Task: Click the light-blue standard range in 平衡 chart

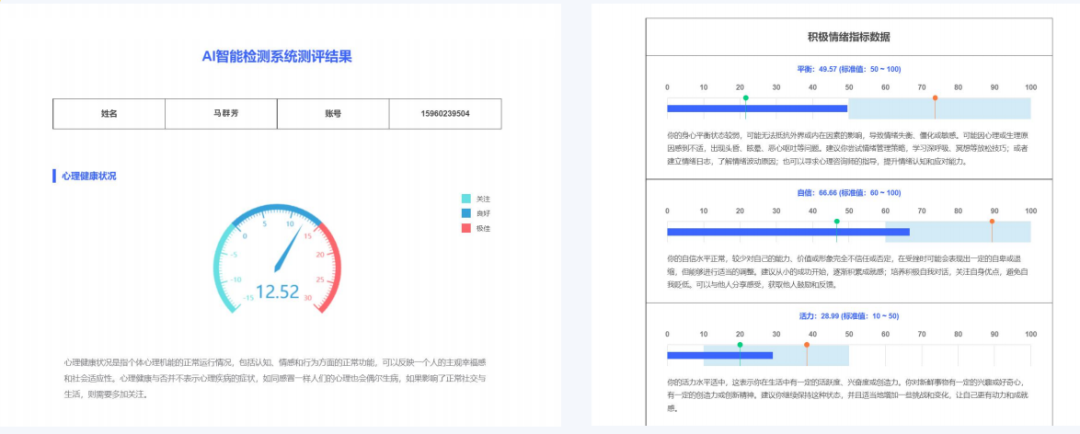Action: pos(939,108)
